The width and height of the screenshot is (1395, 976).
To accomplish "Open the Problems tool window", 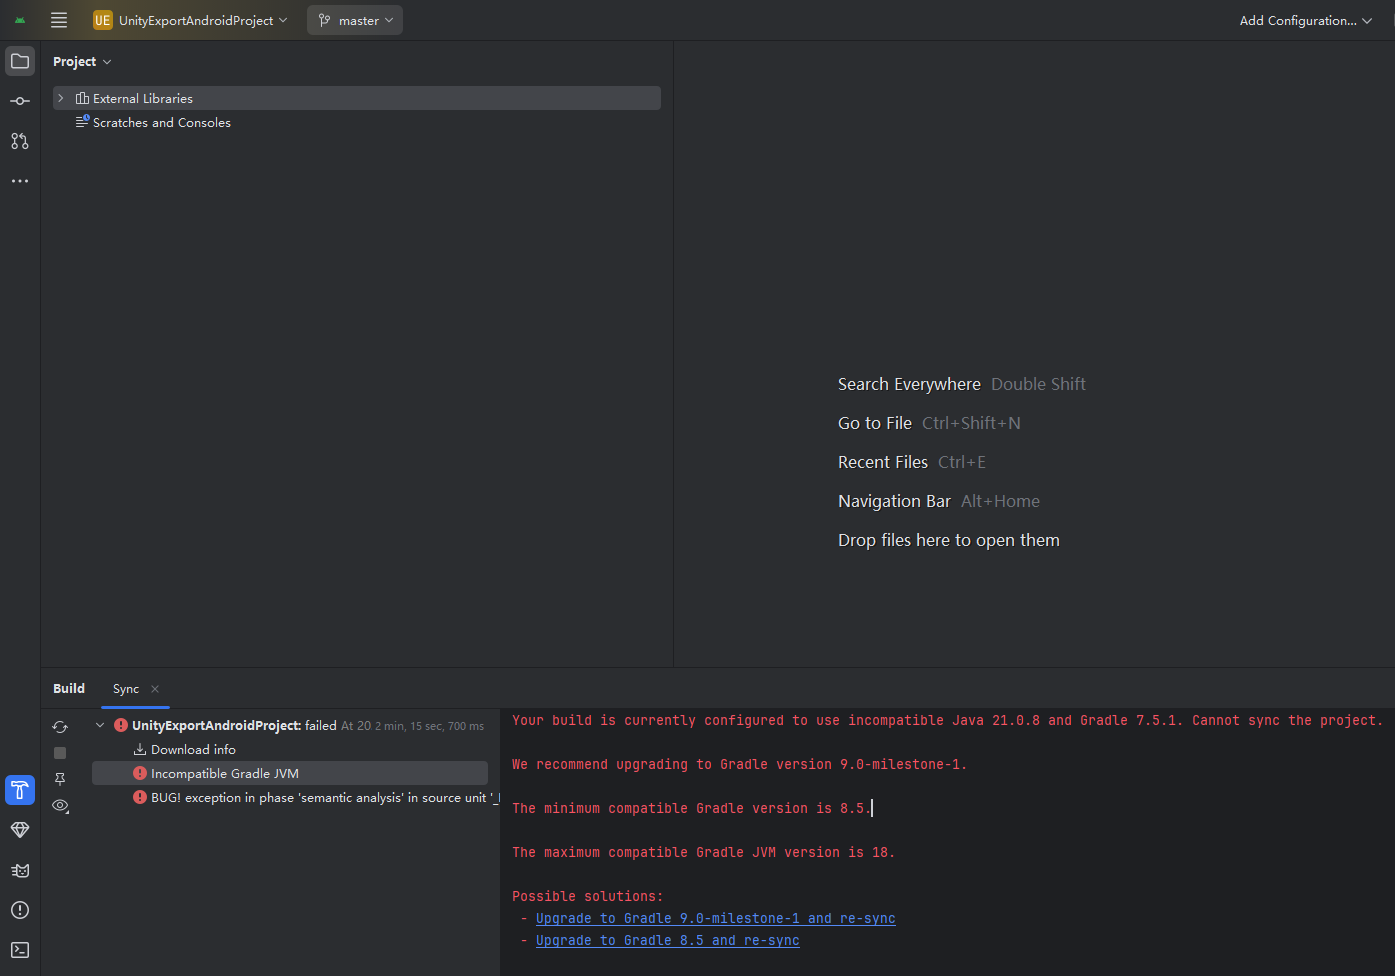I will 20,910.
